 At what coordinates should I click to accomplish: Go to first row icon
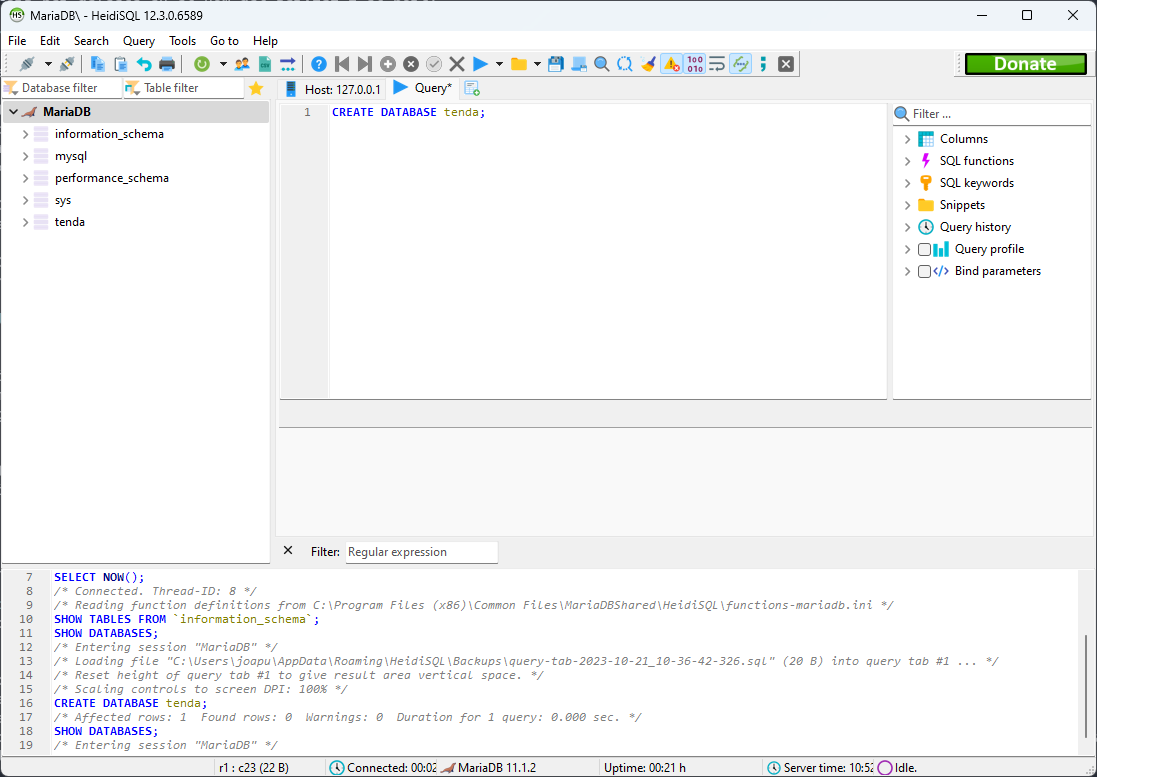pos(342,64)
